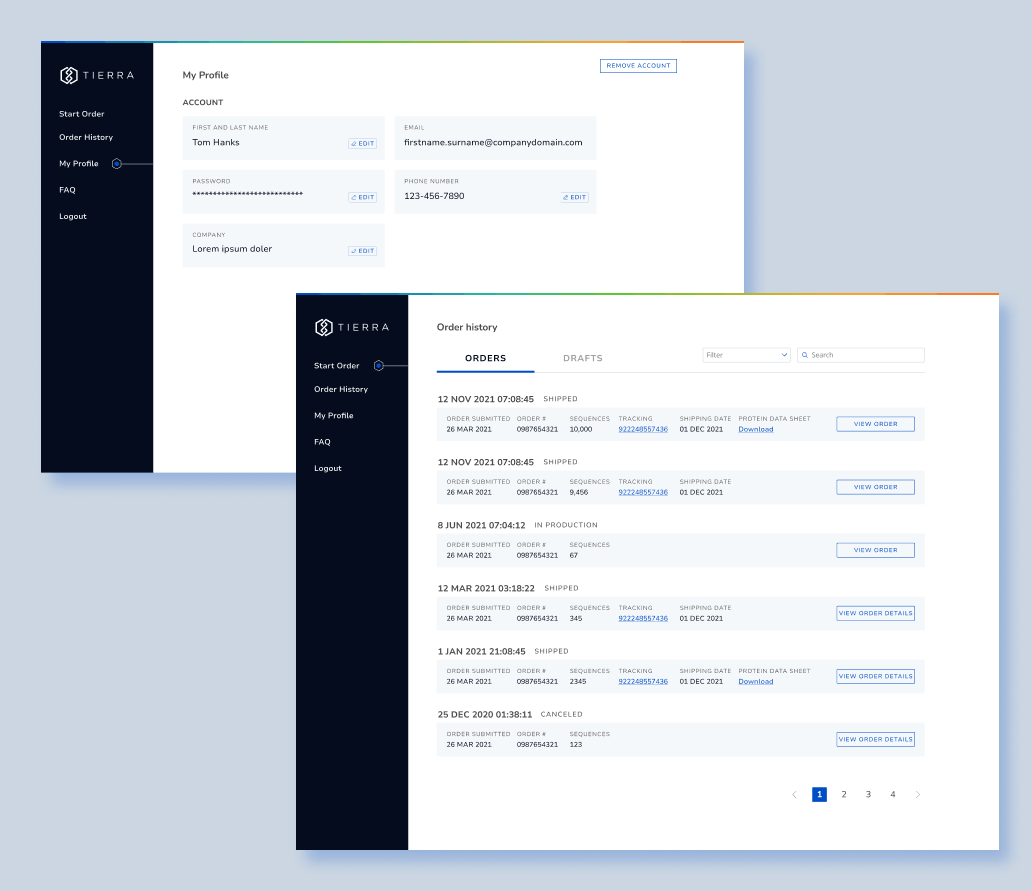Open FAQ in the My Profile window sidebar
This screenshot has width=1032, height=891.
(x=67, y=190)
